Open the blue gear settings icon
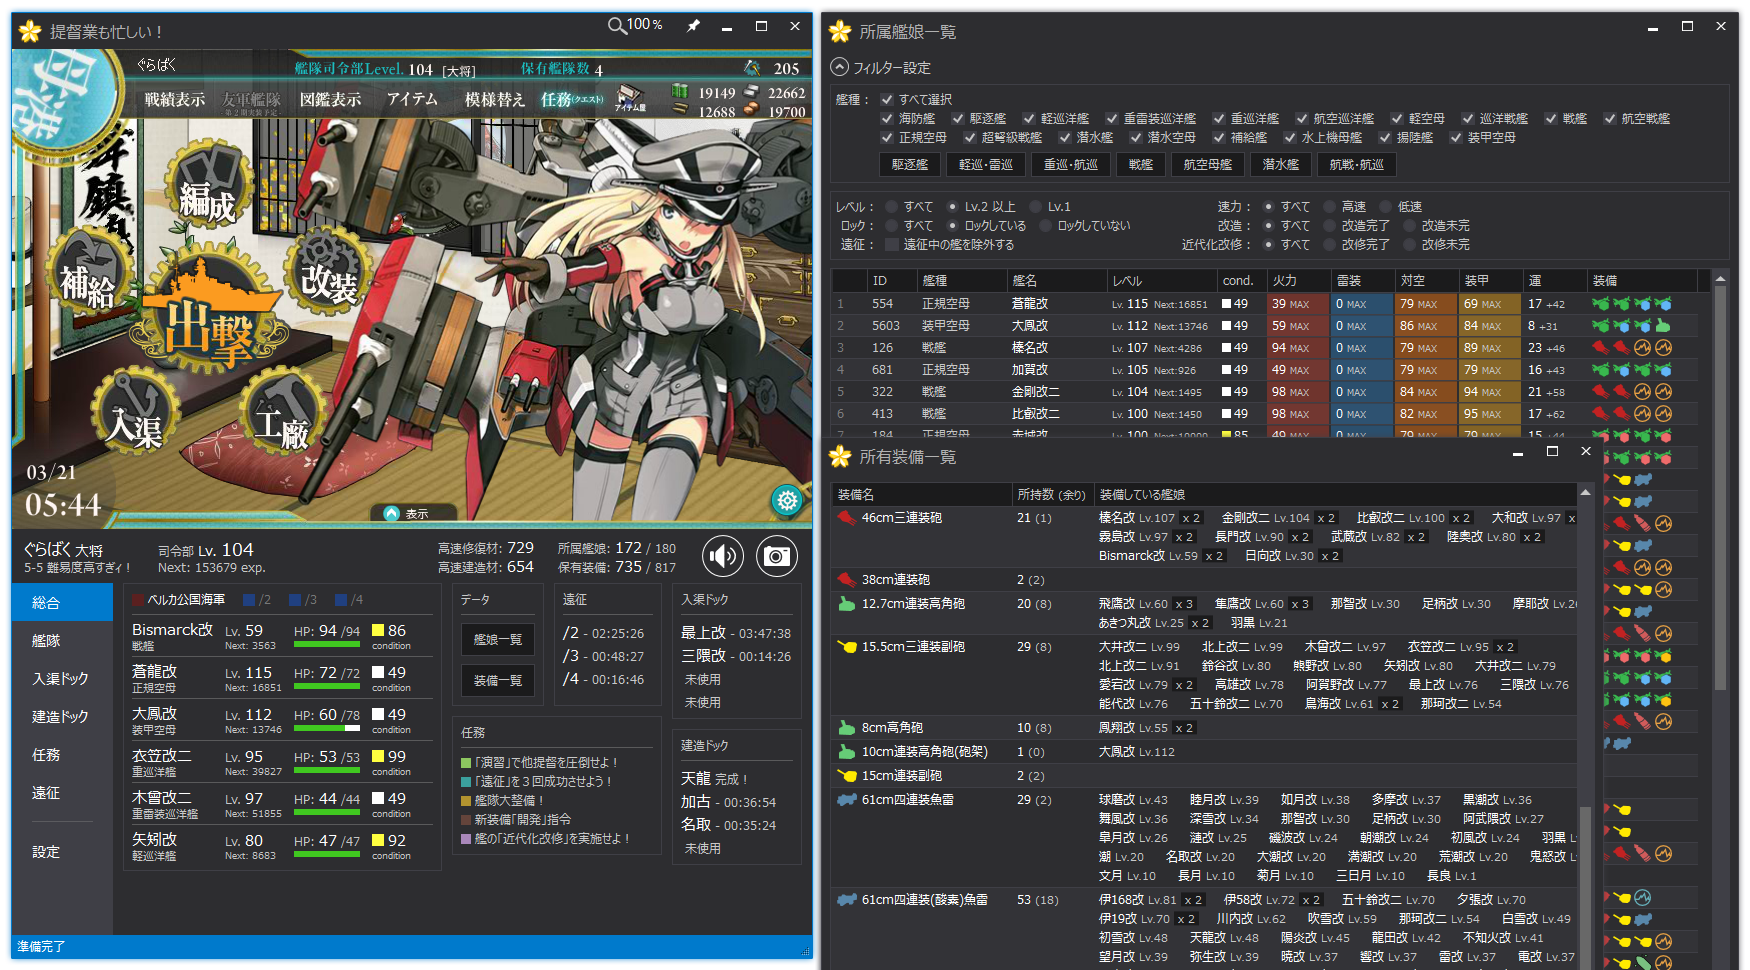Image resolution: width=1750 pixels, height=970 pixels. 787,500
